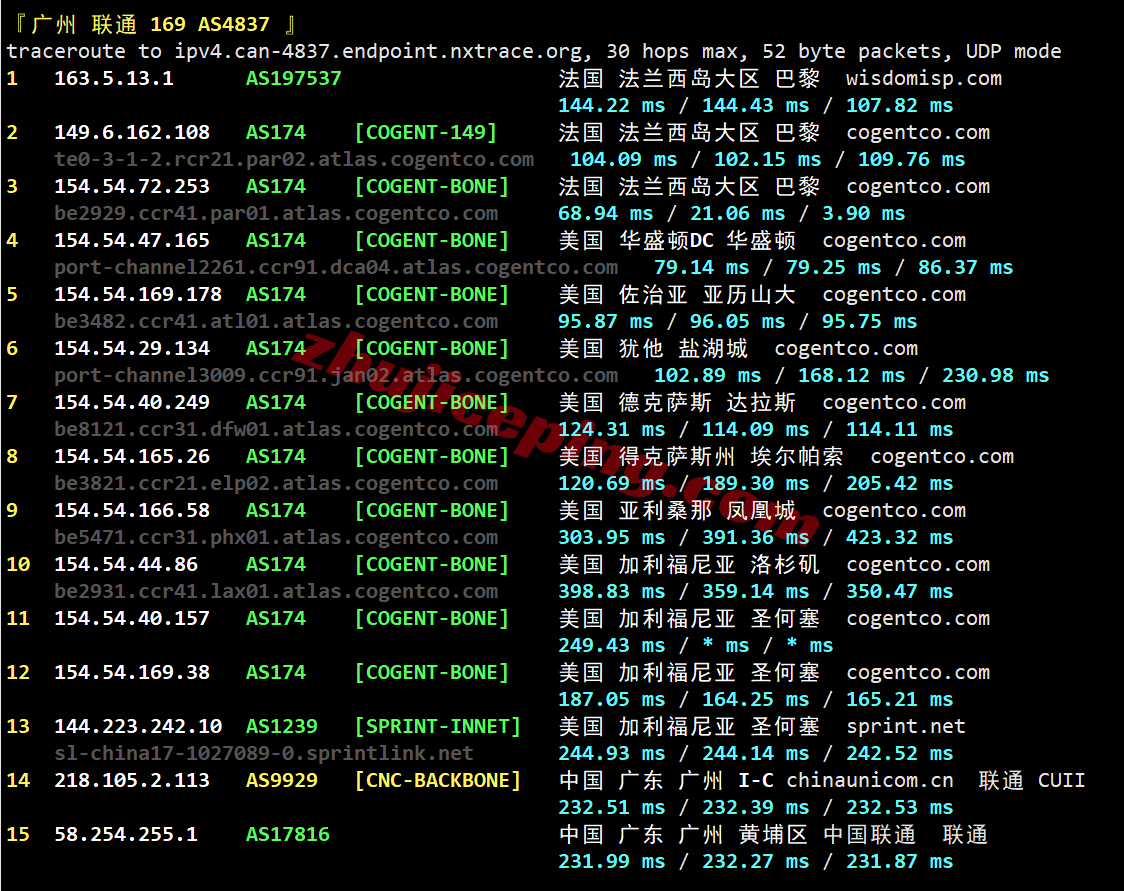This screenshot has height=891, width=1124.
Task: Click the [COGENT-149] tag on hop 2
Action: point(426,132)
